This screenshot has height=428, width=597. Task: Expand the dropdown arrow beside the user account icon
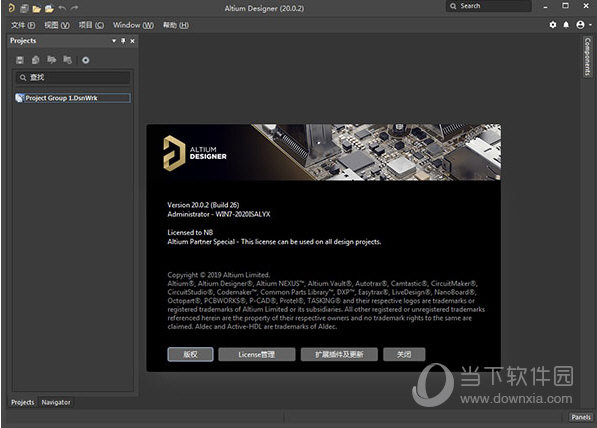pos(590,25)
